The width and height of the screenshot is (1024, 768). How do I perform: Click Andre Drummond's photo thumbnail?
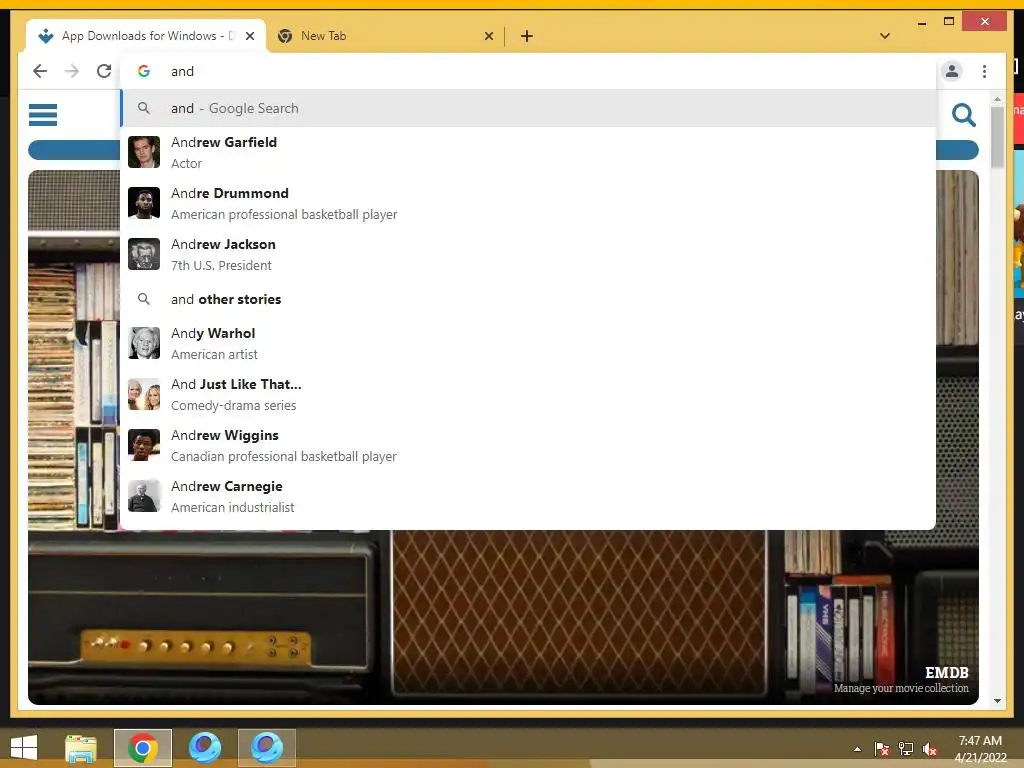[x=144, y=203]
